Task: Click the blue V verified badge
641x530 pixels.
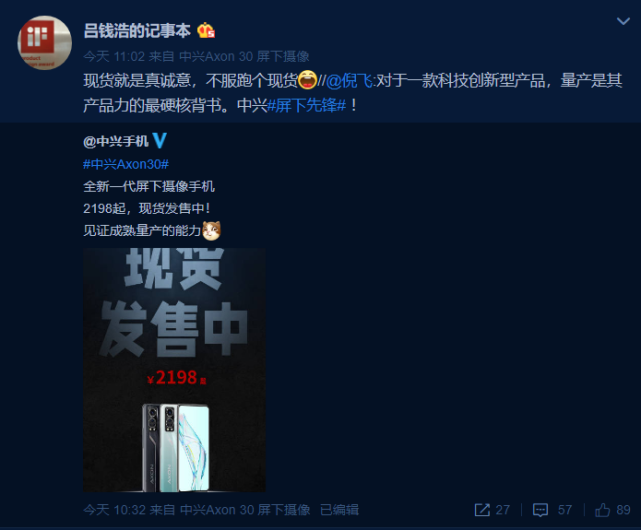Action: (159, 141)
